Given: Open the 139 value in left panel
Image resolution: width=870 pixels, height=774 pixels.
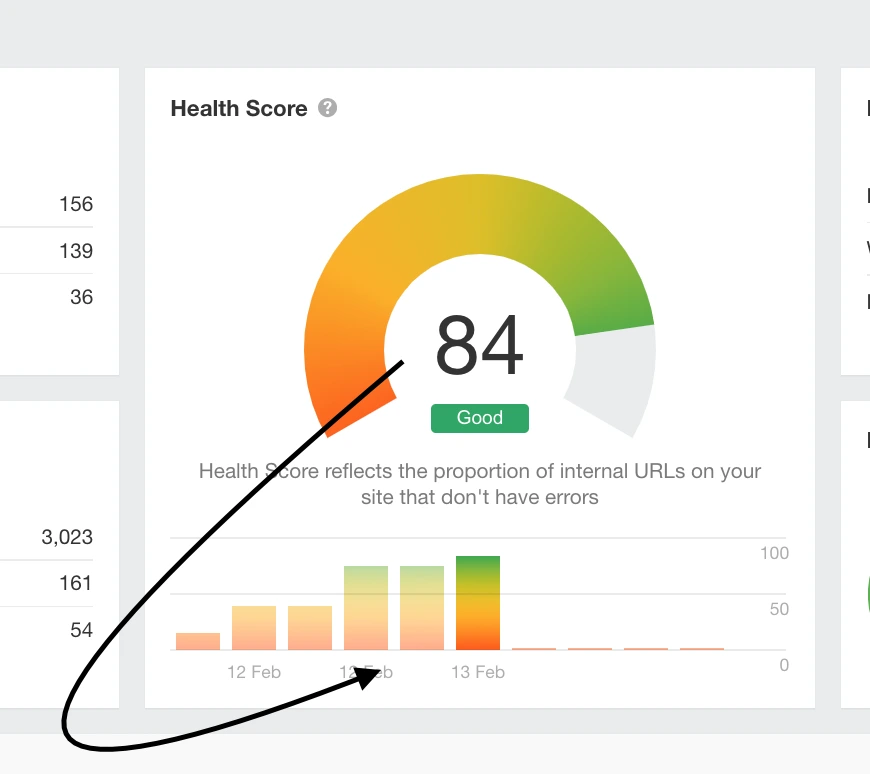Looking at the screenshot, I should [76, 251].
